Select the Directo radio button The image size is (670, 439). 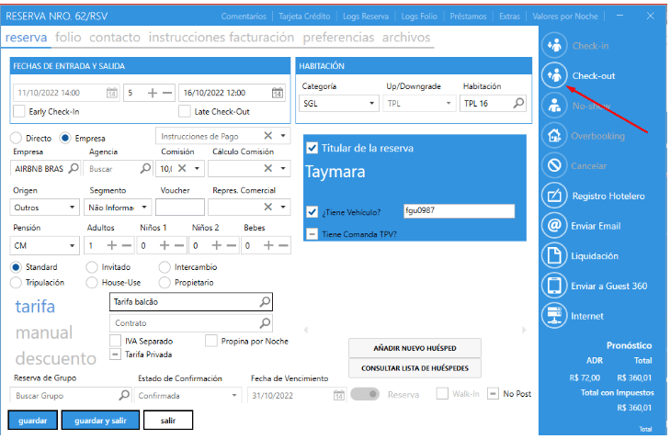[16, 137]
